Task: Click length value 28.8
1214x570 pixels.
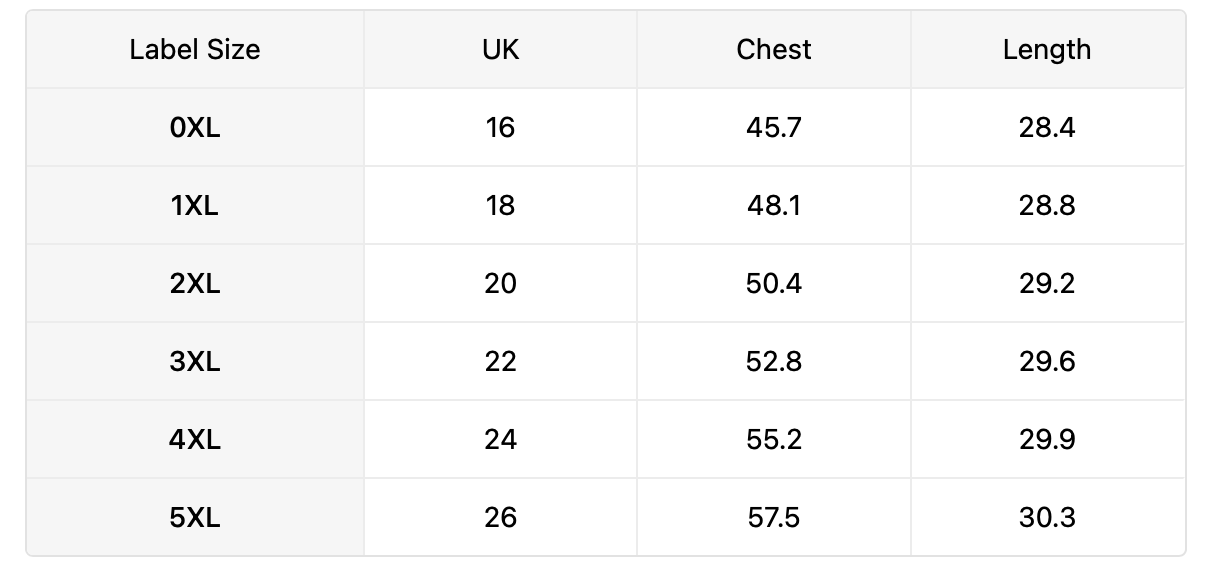Action: point(1047,205)
